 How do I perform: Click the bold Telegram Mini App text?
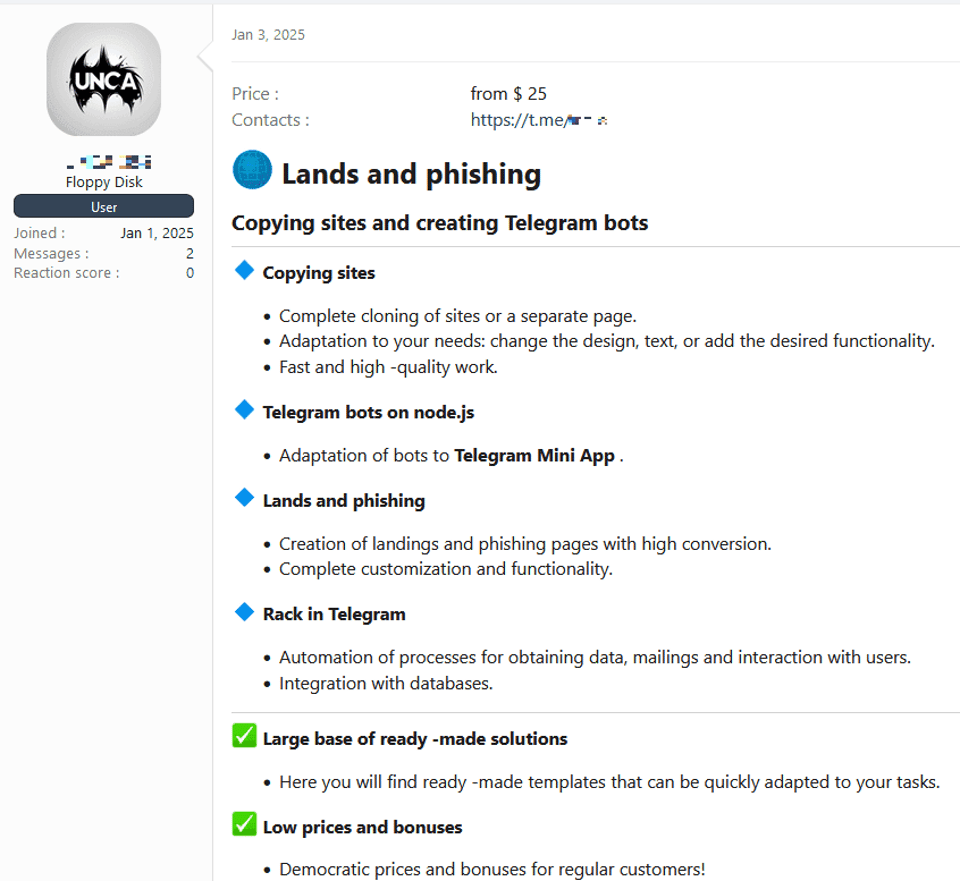pos(534,456)
